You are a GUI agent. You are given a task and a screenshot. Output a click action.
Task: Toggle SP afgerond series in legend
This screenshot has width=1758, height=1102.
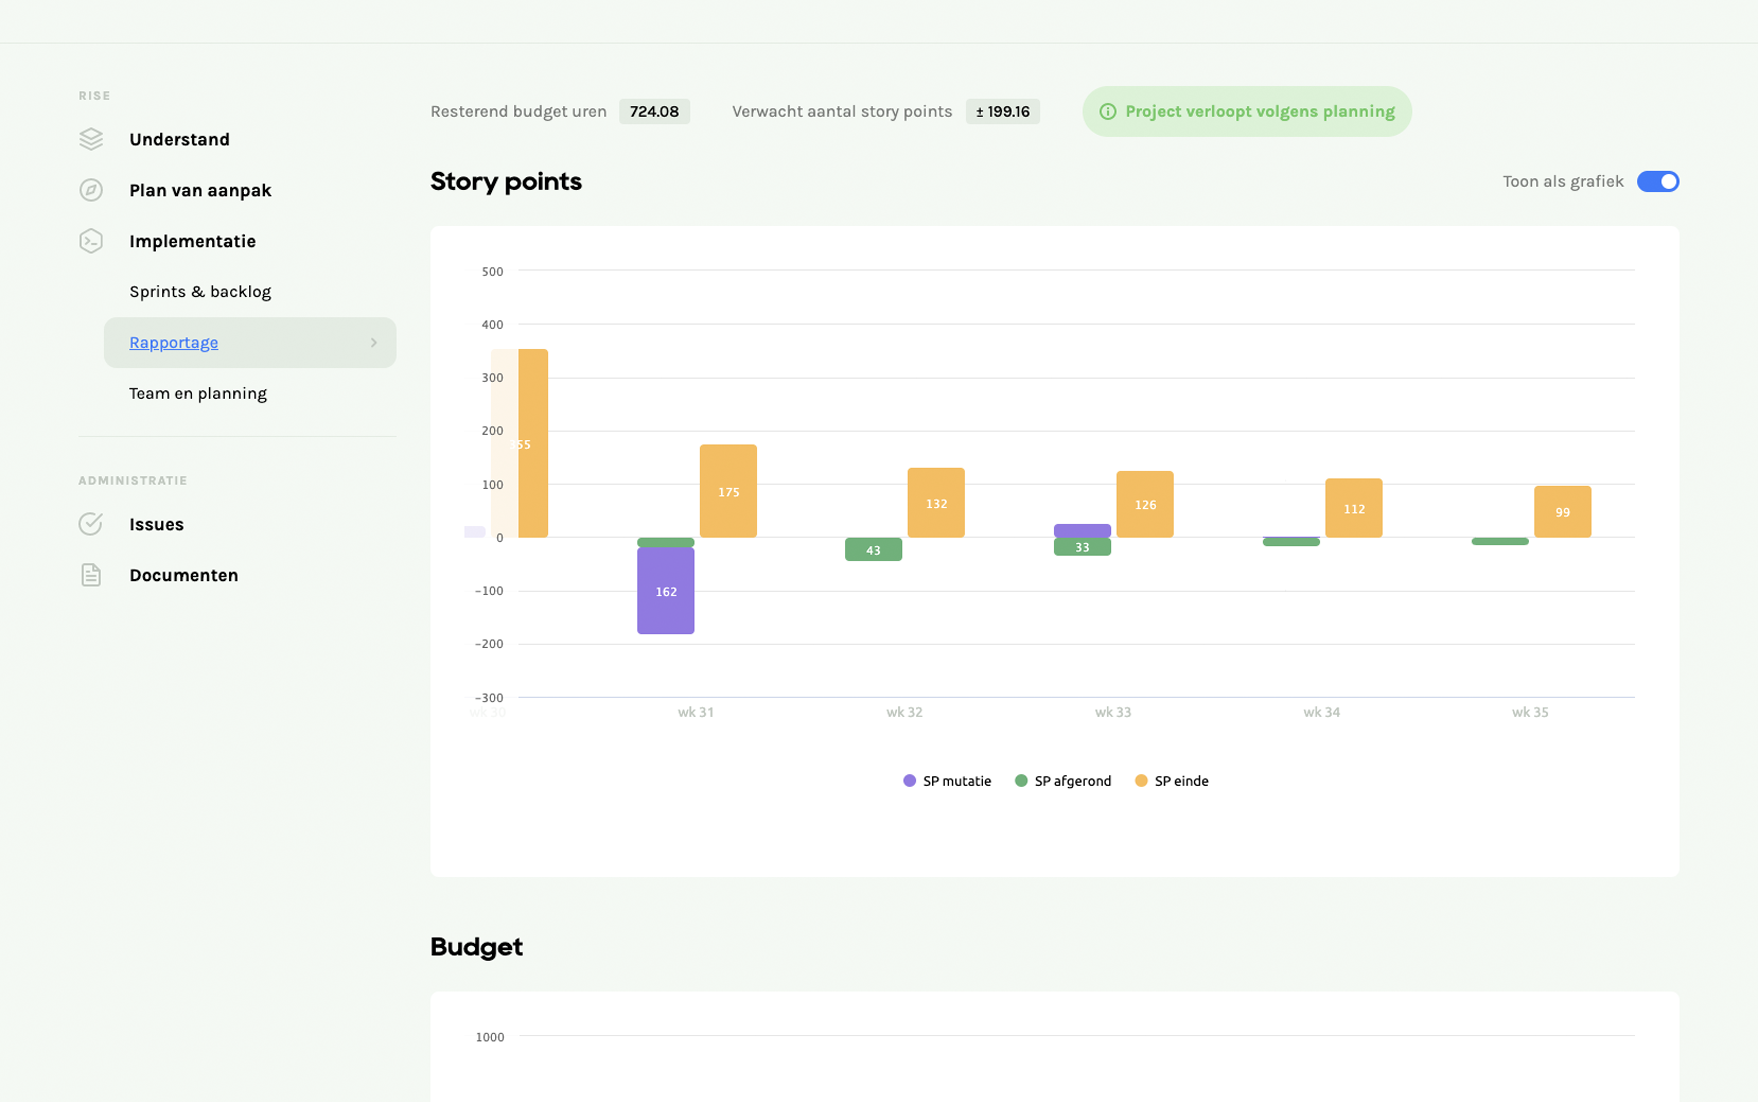tap(1063, 781)
